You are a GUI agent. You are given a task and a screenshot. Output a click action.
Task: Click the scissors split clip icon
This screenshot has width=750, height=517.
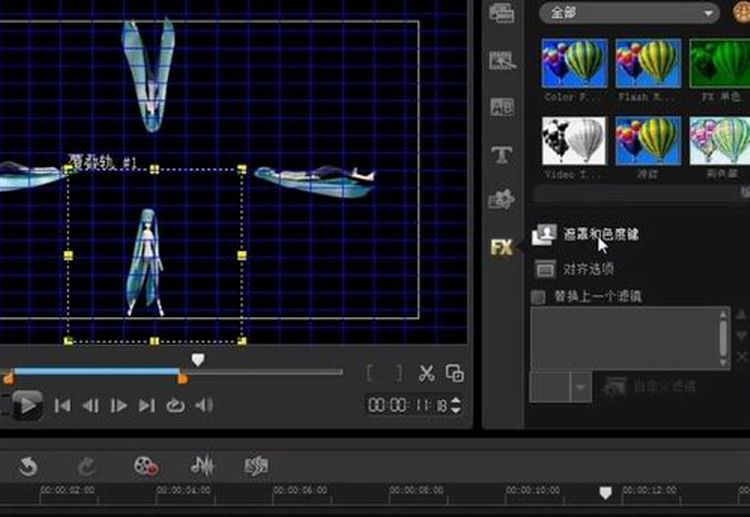pos(426,373)
